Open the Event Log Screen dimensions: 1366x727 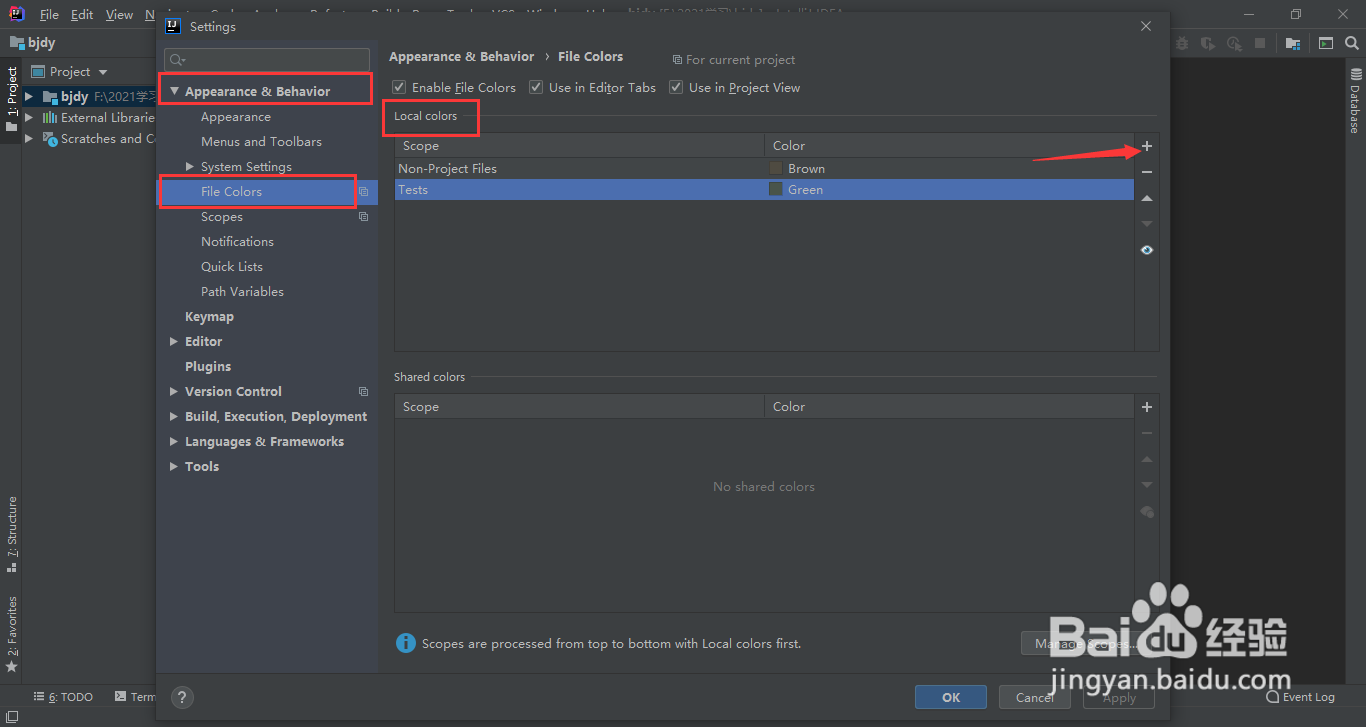click(1300, 697)
